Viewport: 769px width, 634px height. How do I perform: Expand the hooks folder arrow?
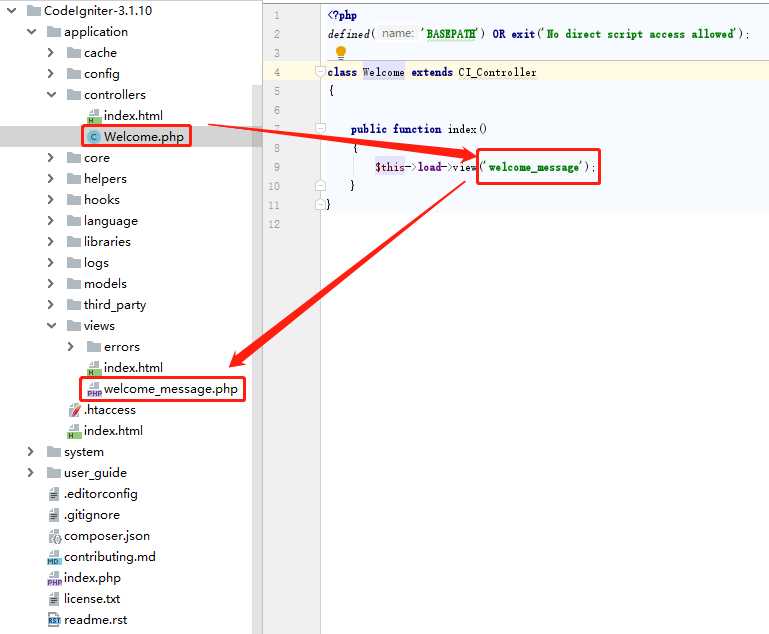(51, 200)
